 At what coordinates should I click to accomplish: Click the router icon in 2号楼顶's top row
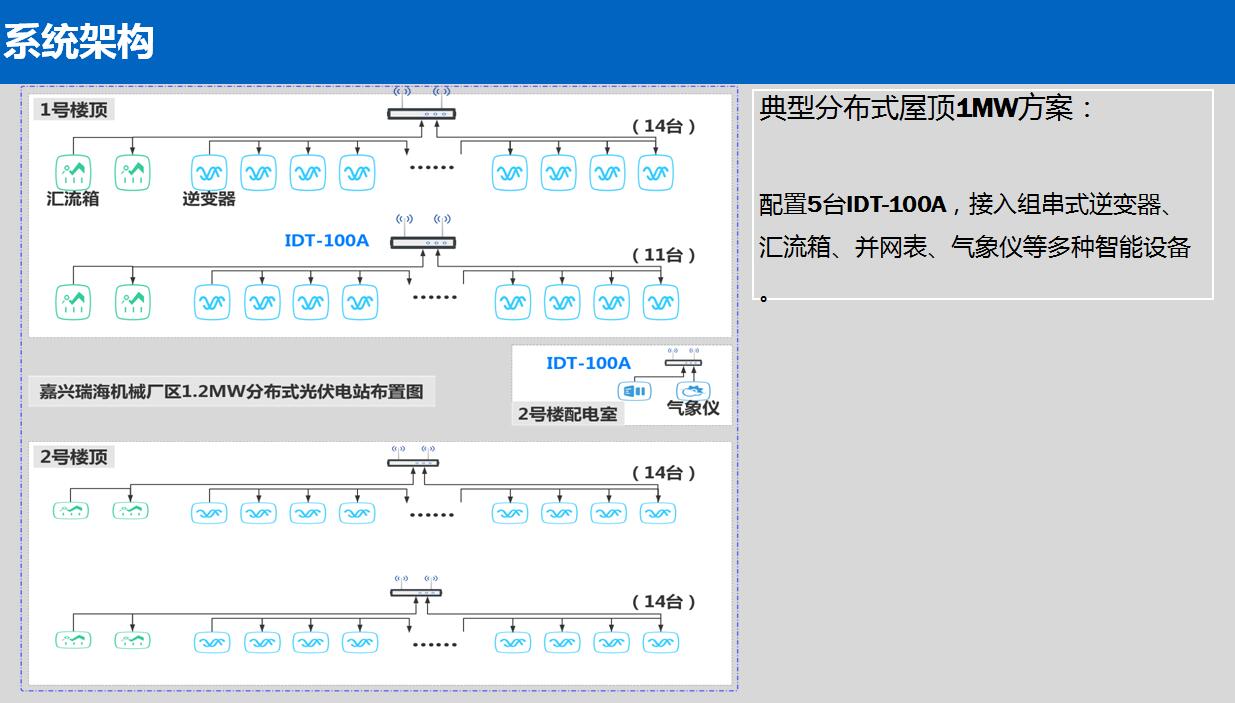(x=413, y=461)
